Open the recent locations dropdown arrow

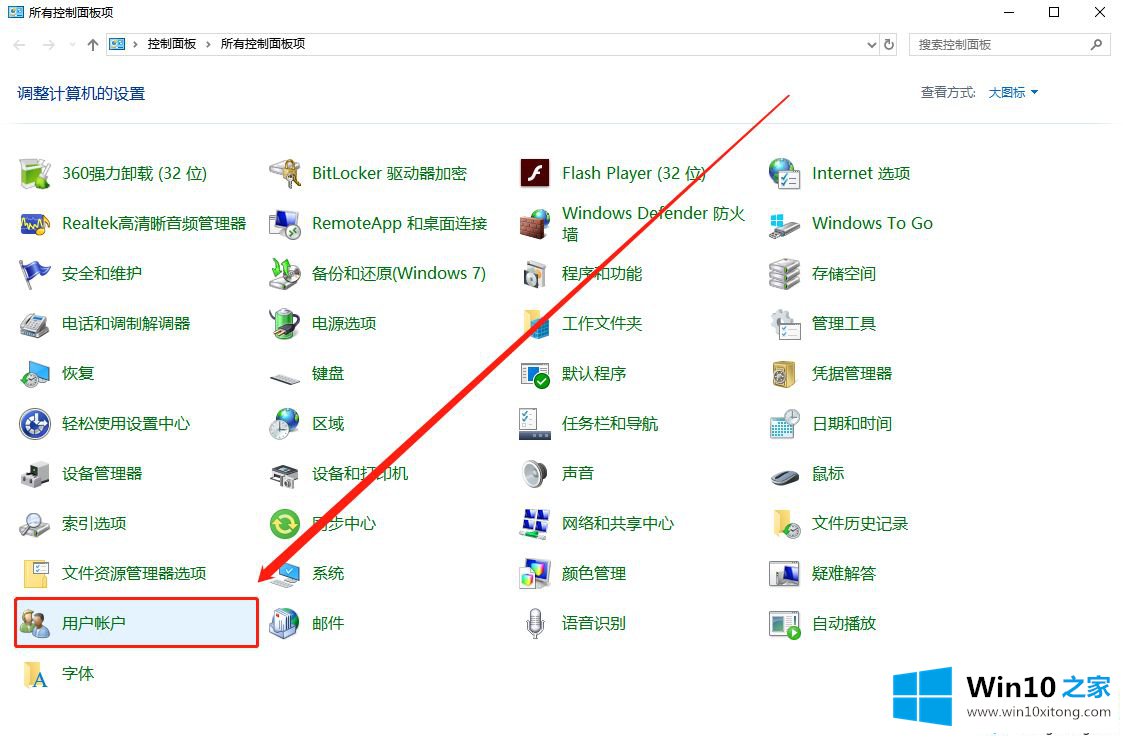pyautogui.click(x=72, y=44)
